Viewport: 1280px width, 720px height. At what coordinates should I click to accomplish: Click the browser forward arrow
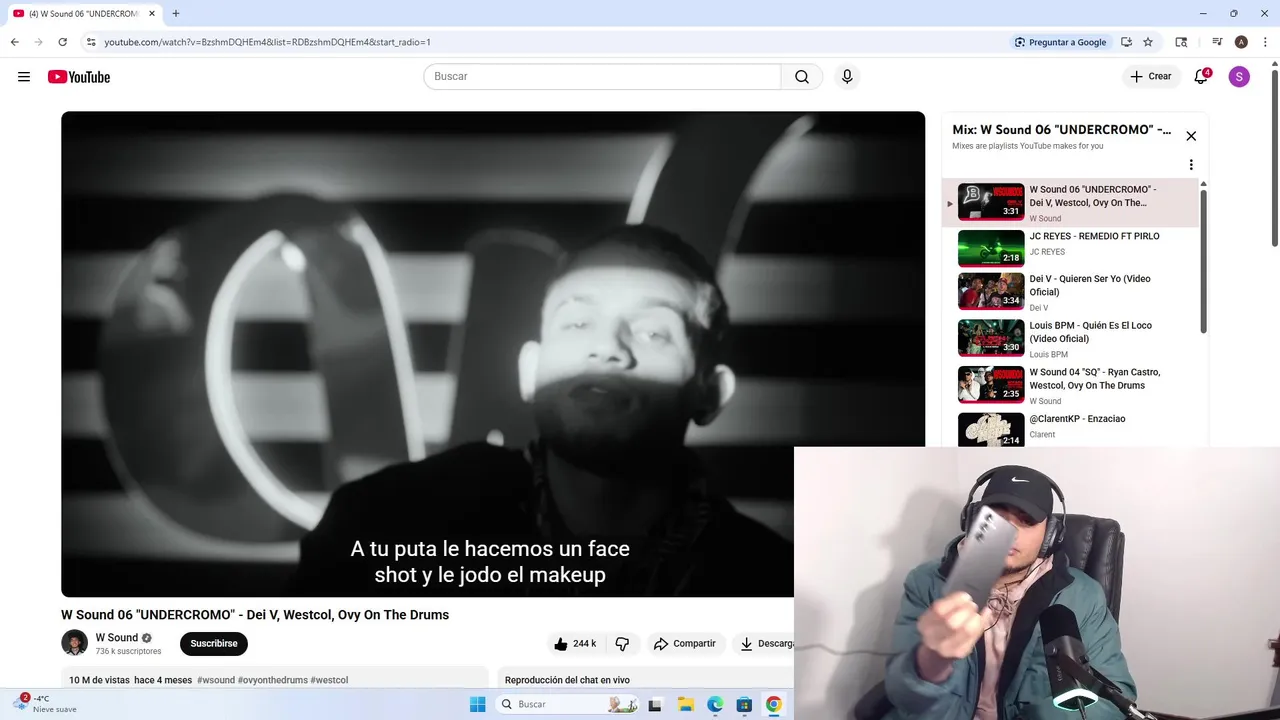(39, 42)
